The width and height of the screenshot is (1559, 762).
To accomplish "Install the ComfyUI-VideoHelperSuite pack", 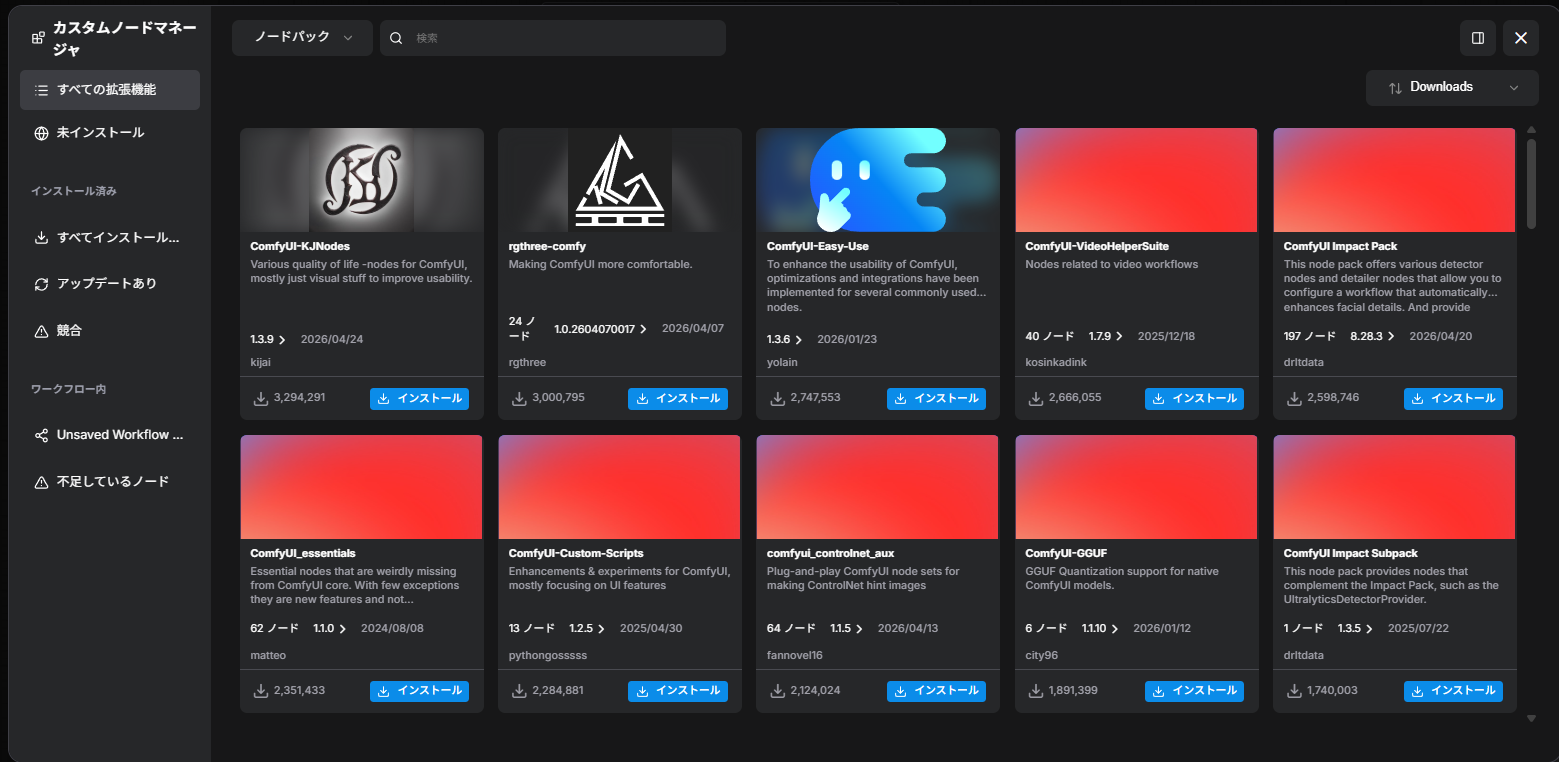I will point(1194,398).
